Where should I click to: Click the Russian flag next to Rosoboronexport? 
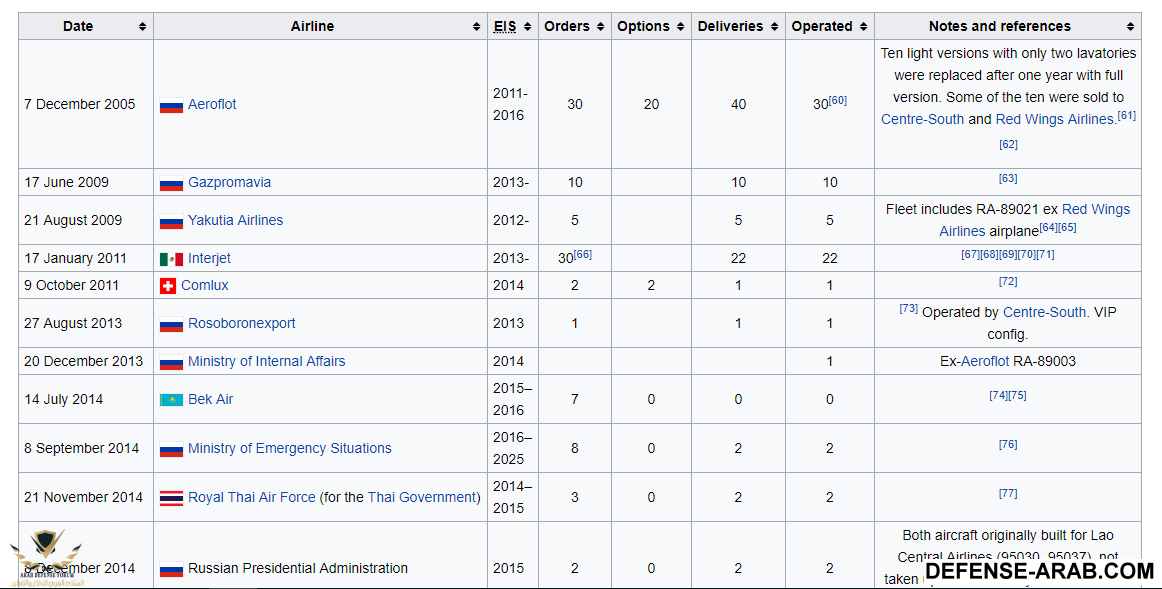(171, 324)
